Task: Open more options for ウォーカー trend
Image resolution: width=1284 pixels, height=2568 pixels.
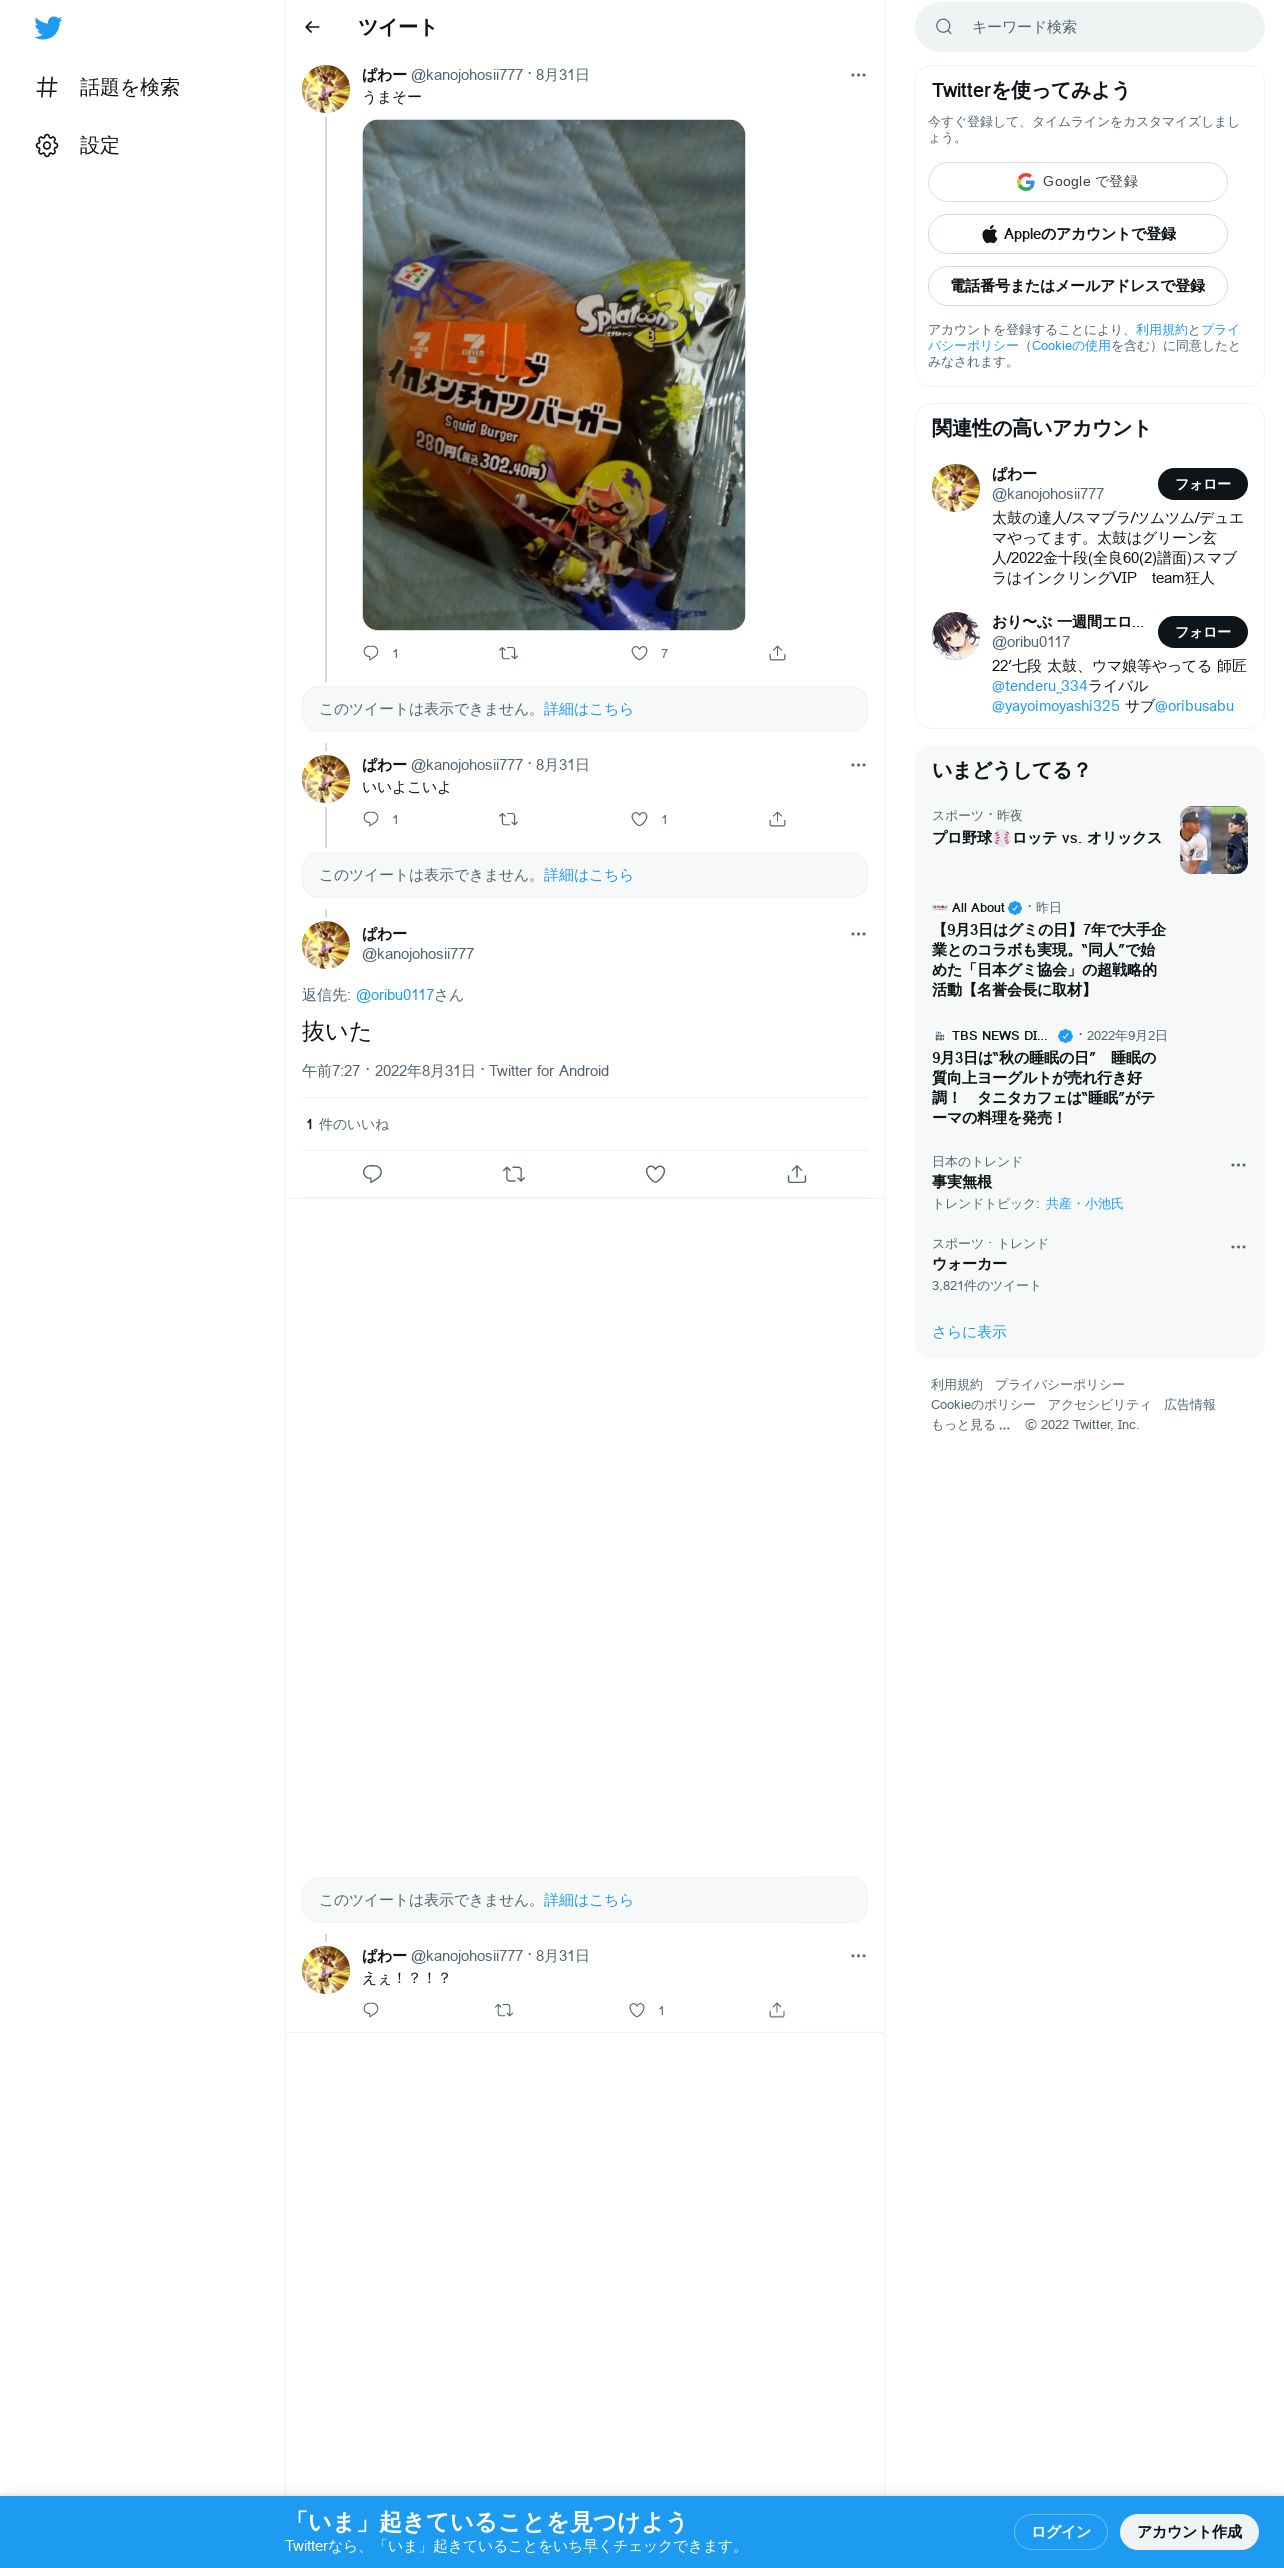Action: tap(1238, 1247)
